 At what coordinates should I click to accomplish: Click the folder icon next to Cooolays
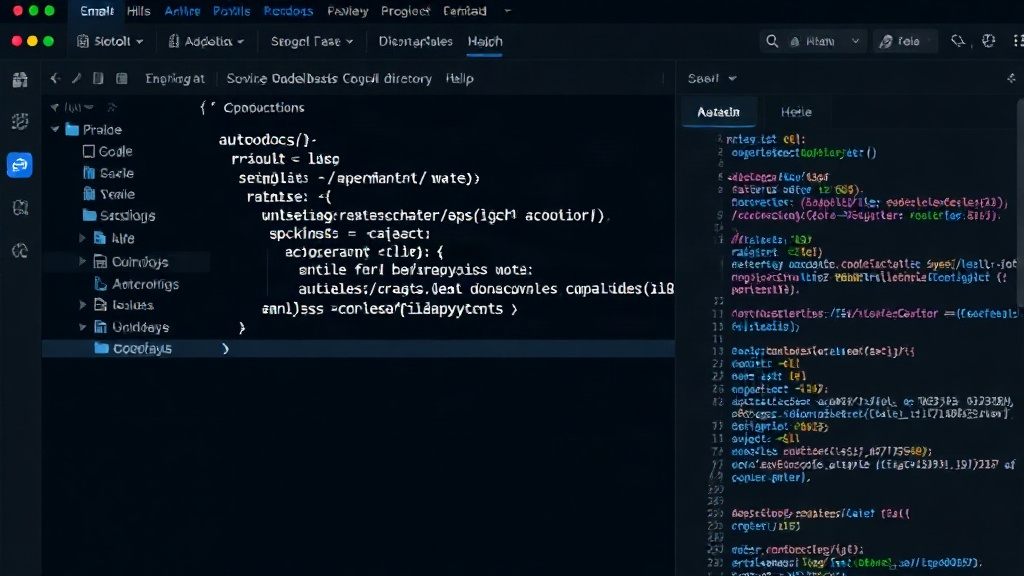coord(101,348)
